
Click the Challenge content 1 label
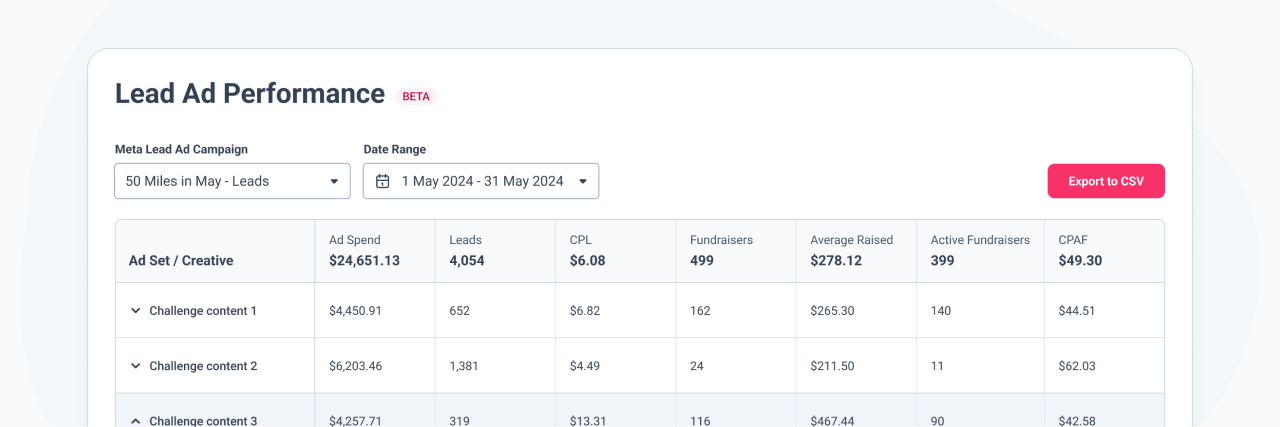pyautogui.click(x=203, y=311)
